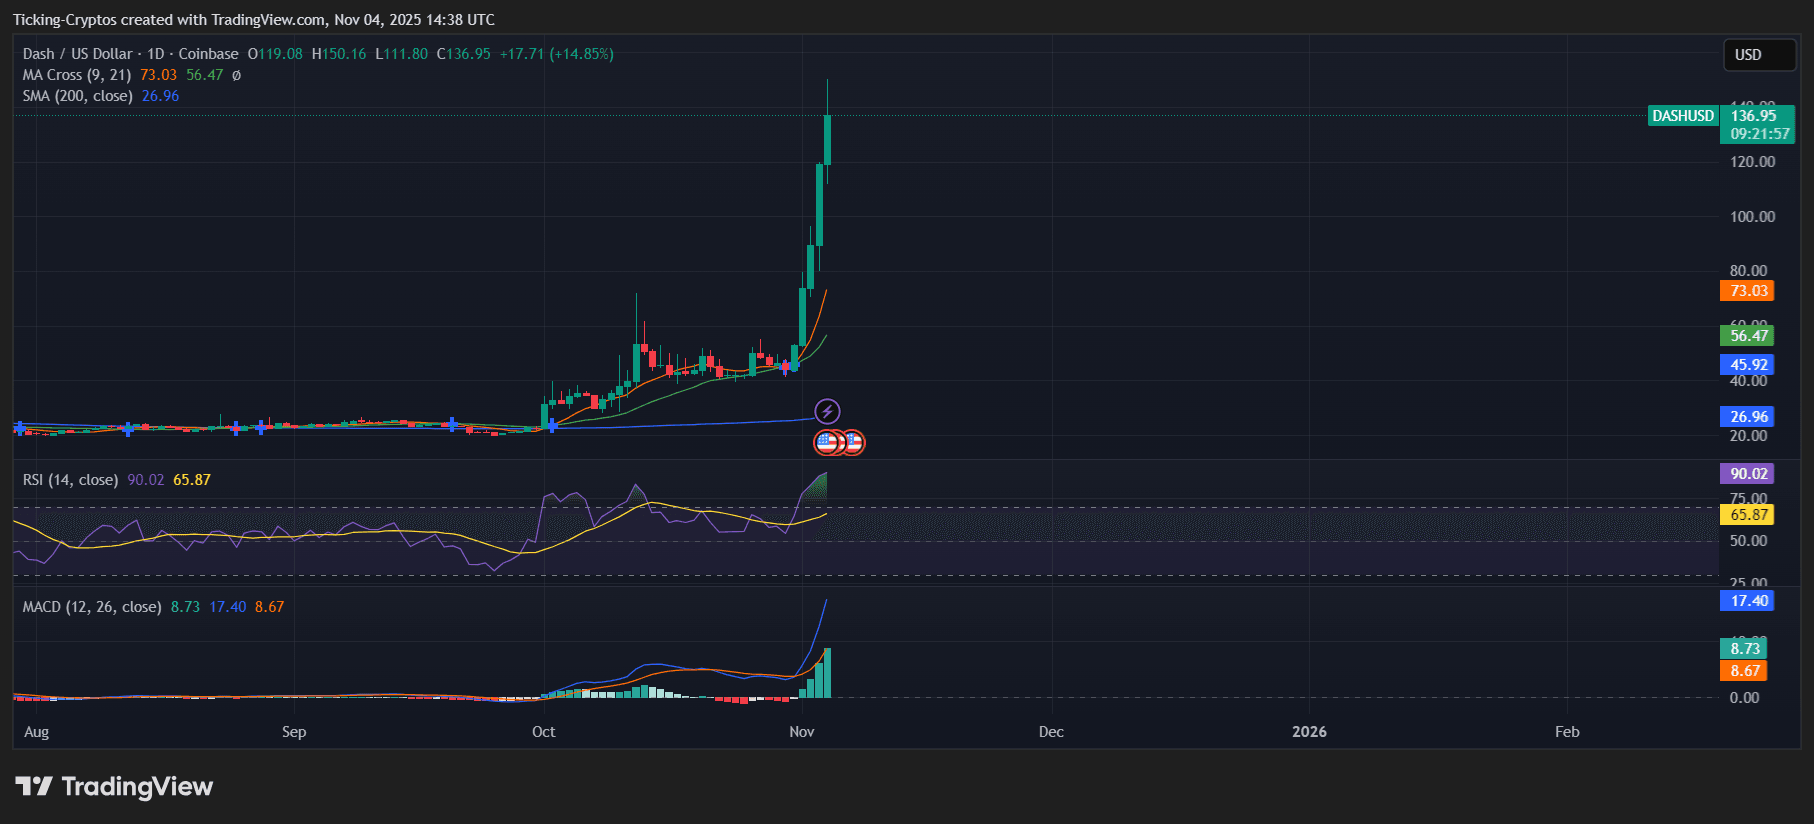
Task: Click the purple 90.02 RSI axis label
Action: pos(1746,474)
